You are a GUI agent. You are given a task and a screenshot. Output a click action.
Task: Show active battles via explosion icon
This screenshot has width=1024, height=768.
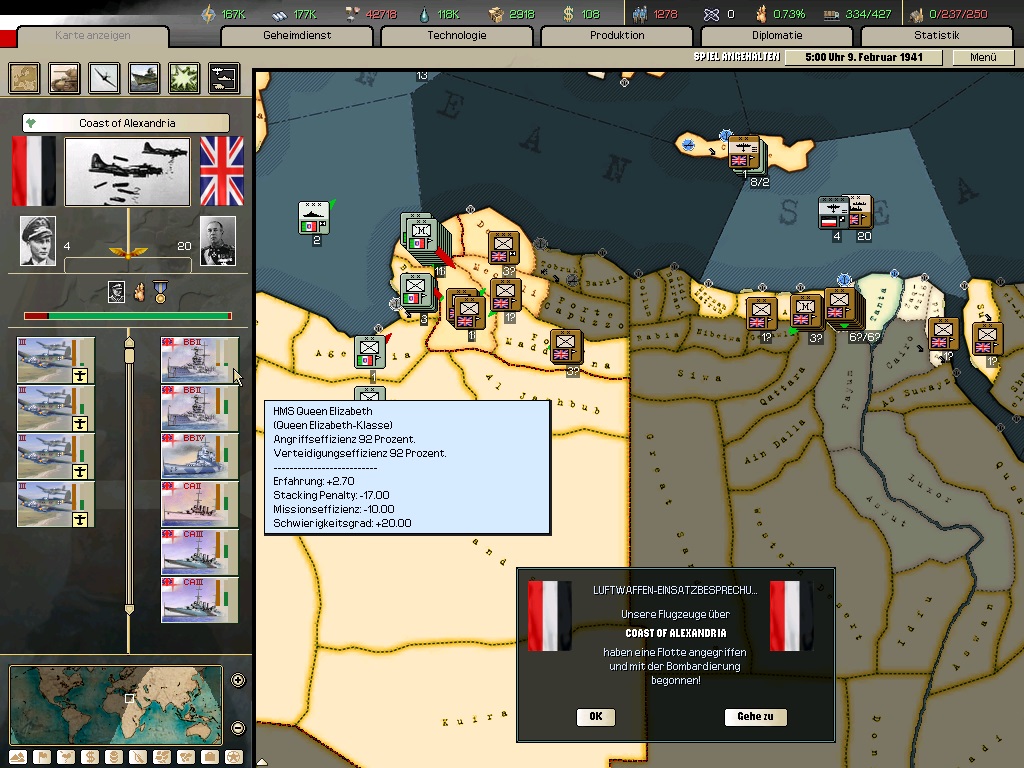(184, 78)
